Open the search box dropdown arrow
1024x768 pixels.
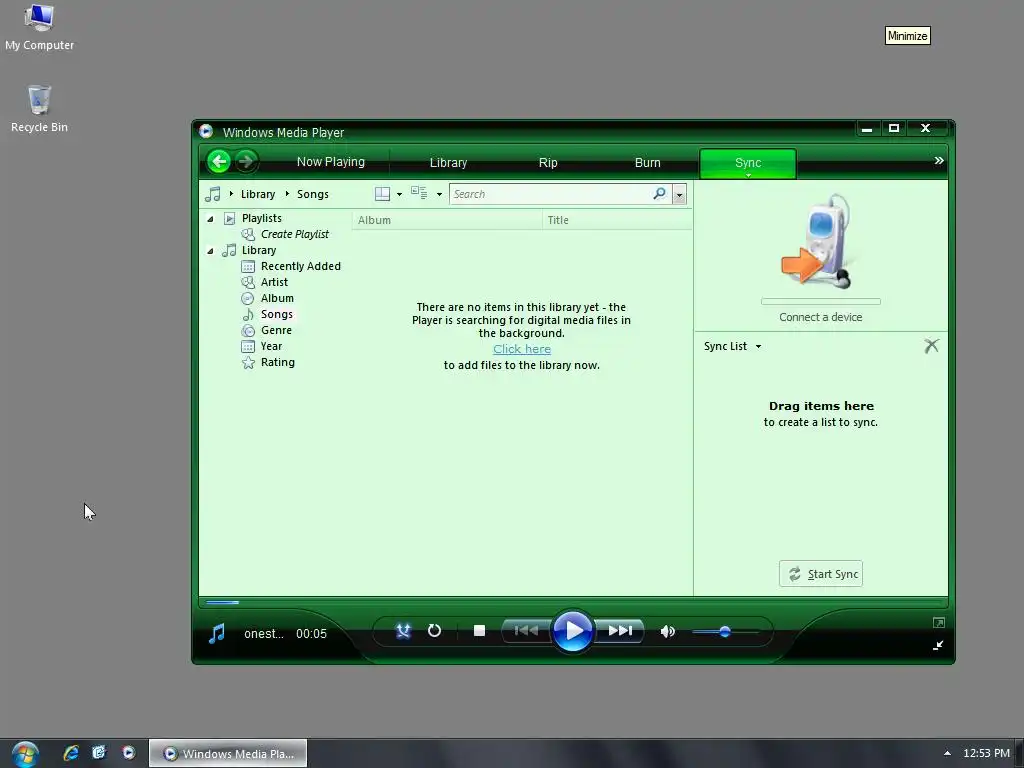click(x=680, y=194)
